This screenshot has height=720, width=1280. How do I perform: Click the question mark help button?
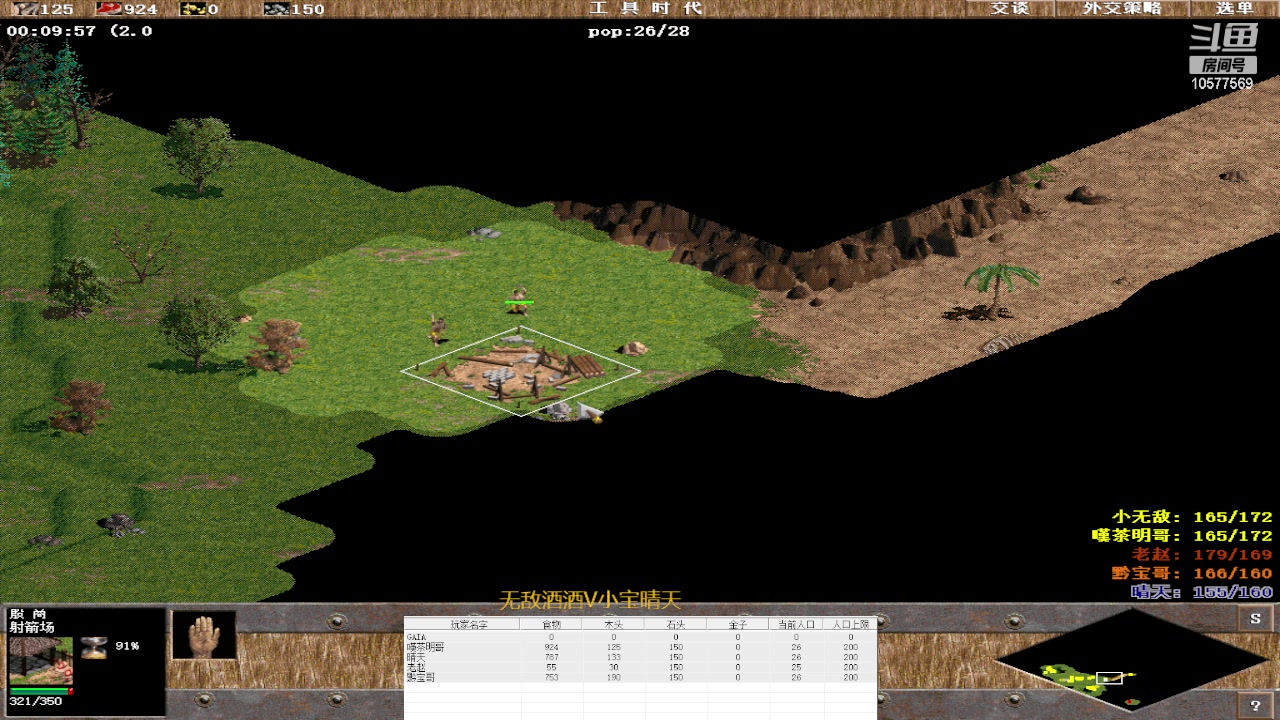pyautogui.click(x=1255, y=706)
